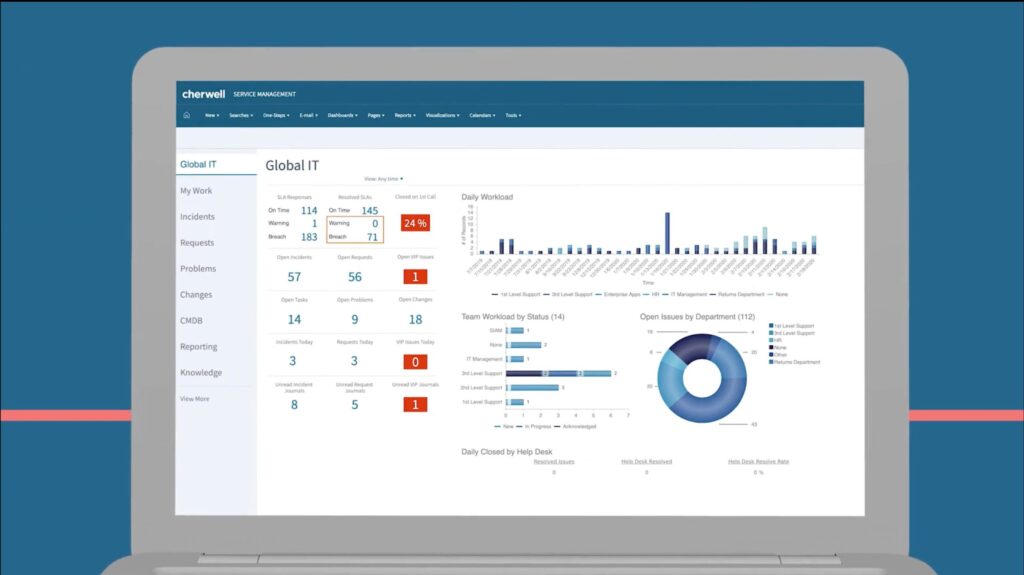Open the Searches dropdown menu
Image resolution: width=1024 pixels, height=575 pixels.
pyautogui.click(x=240, y=115)
